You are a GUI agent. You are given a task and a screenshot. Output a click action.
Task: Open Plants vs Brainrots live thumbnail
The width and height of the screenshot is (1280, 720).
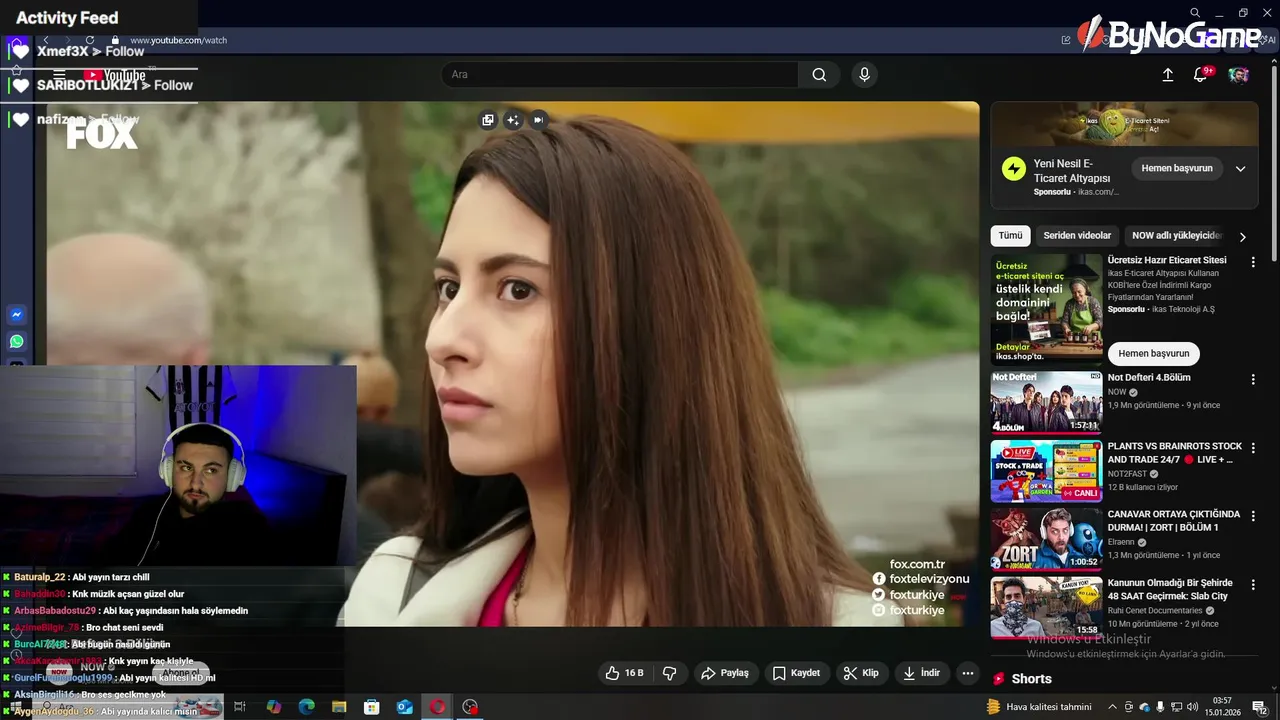pyautogui.click(x=1046, y=470)
